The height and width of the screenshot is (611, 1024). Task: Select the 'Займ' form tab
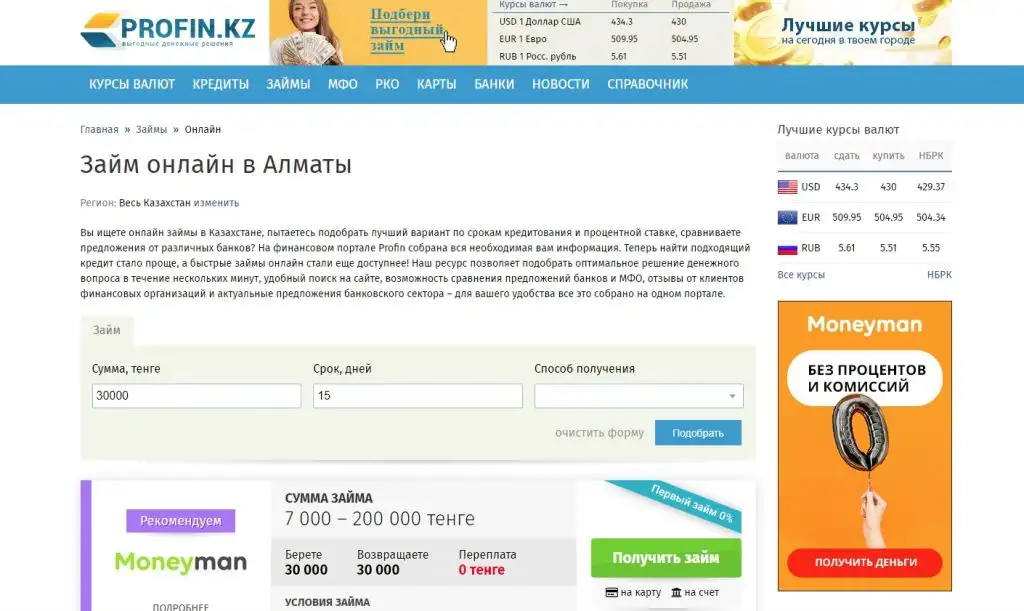pyautogui.click(x=106, y=330)
